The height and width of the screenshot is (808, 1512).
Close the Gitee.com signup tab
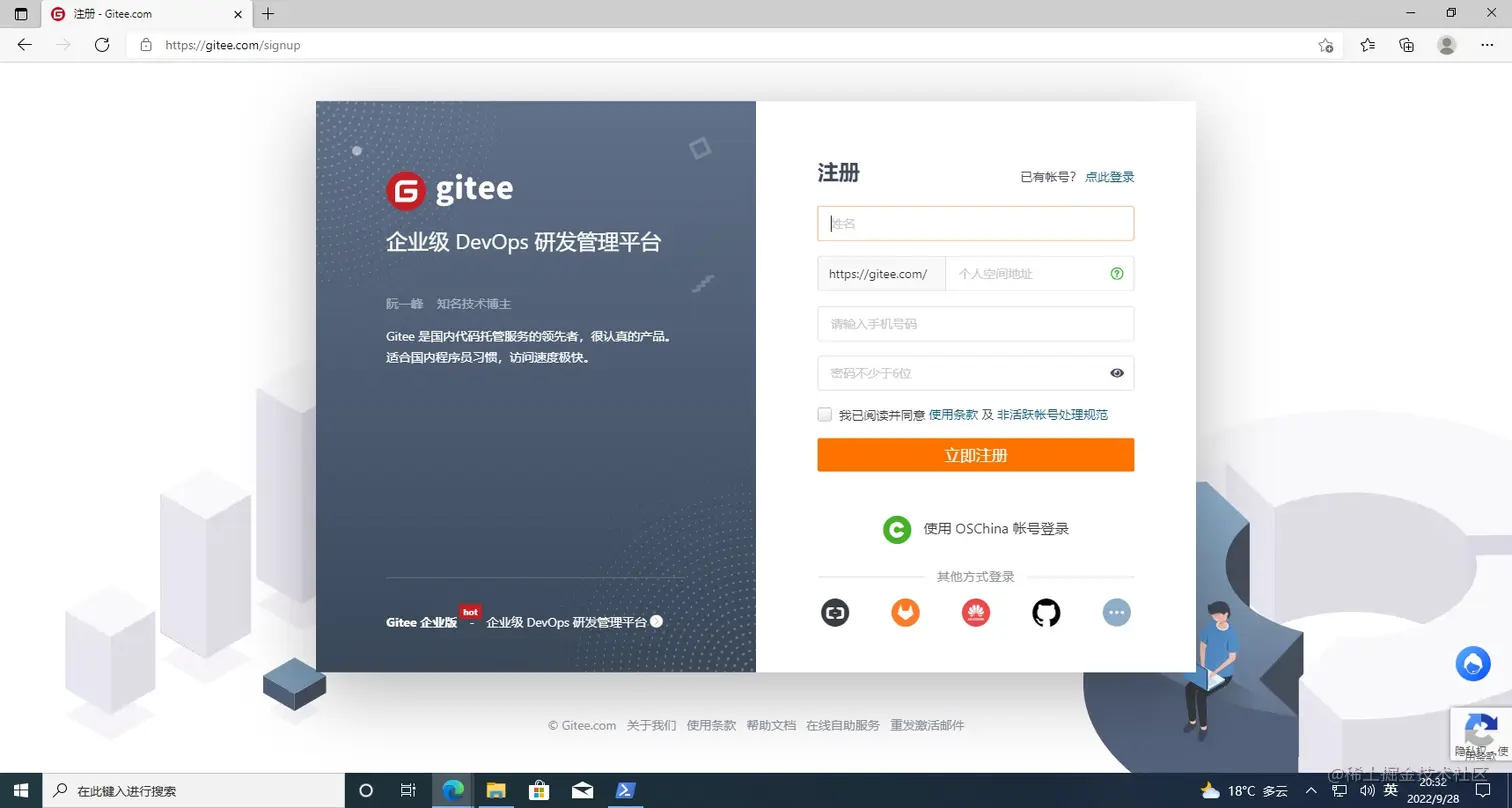point(237,14)
